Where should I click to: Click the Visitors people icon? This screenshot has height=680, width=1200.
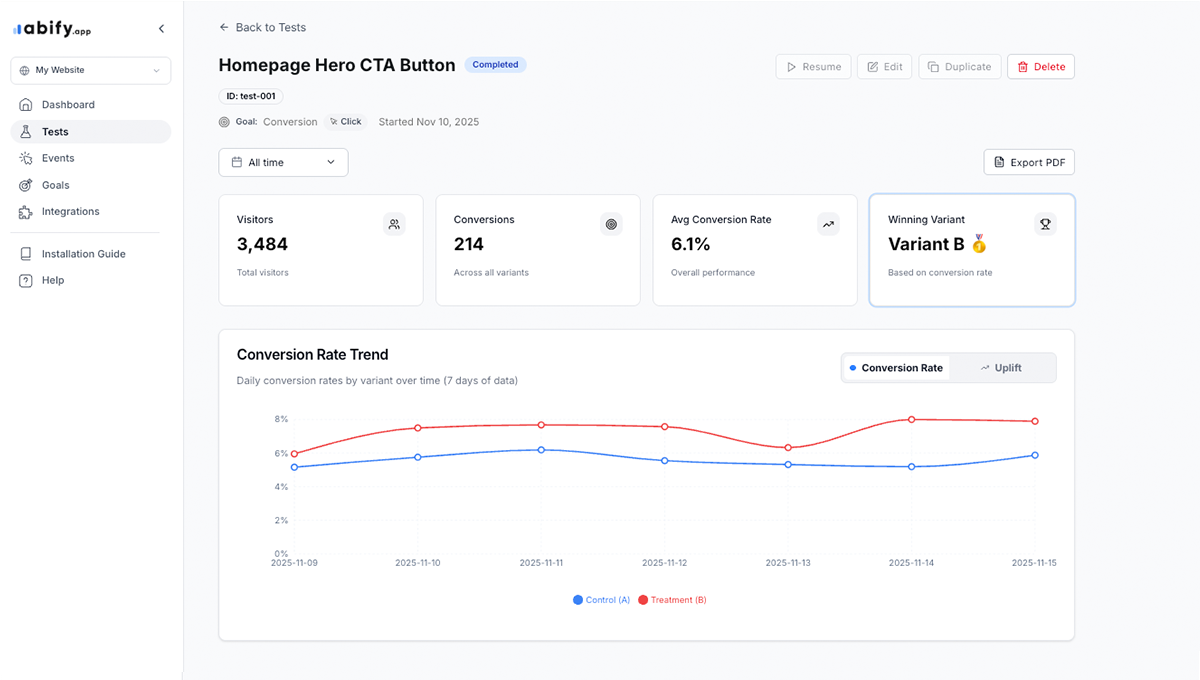(x=394, y=225)
